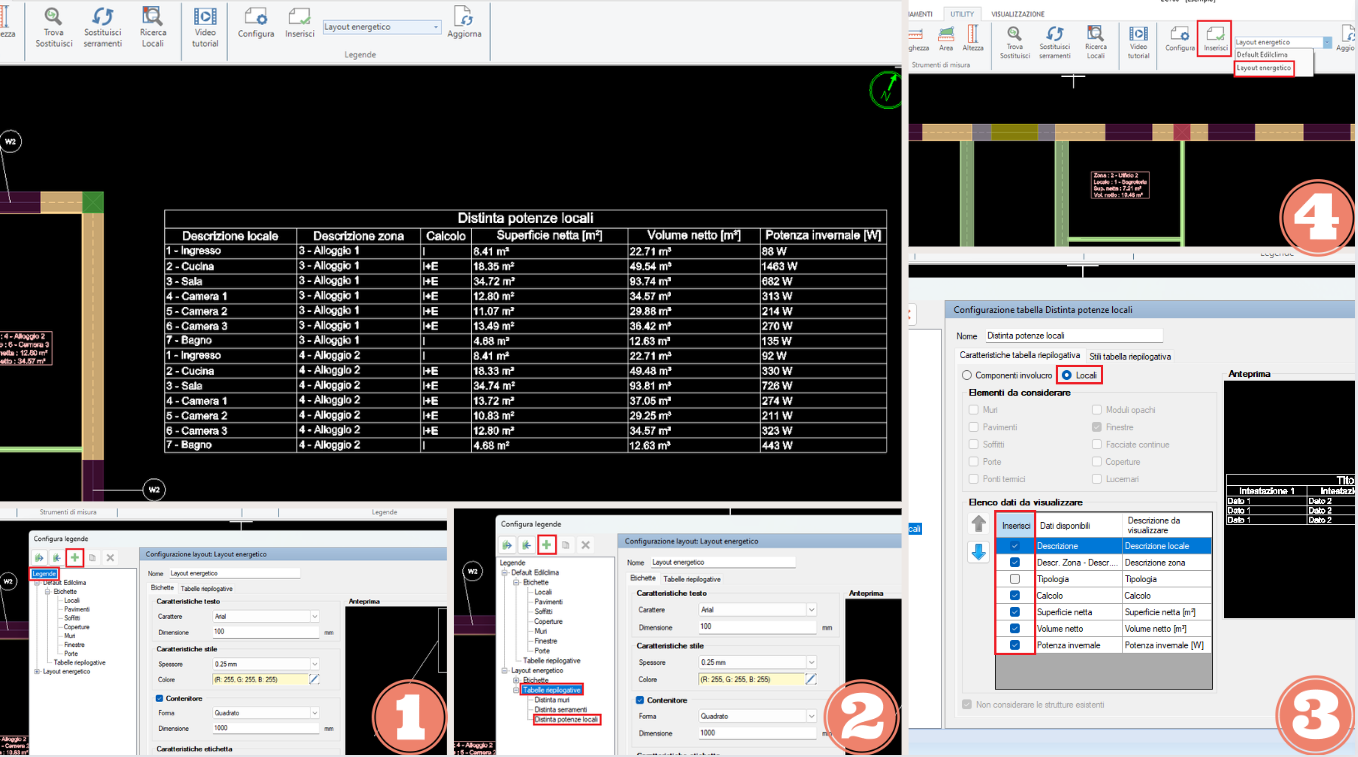Image resolution: width=1358 pixels, height=757 pixels.
Task: Expand Layout energetico tree node in panel 1
Action: coord(38,671)
